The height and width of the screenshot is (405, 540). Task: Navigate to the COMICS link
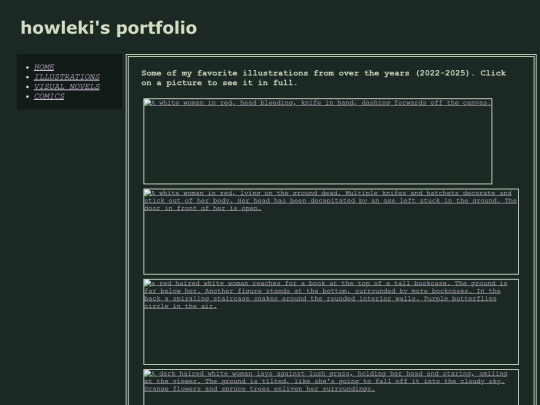(x=49, y=96)
